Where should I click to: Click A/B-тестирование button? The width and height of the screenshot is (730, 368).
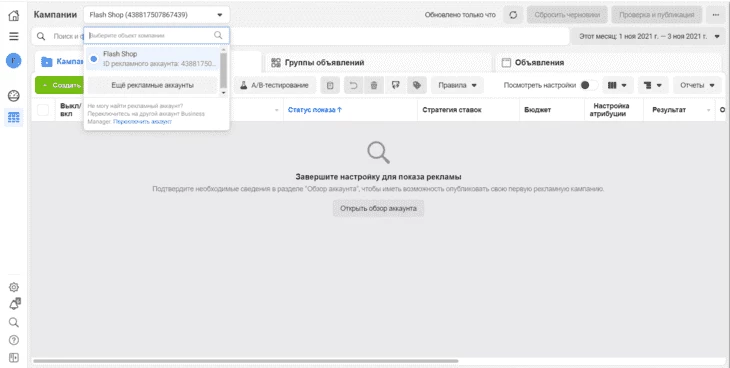click(275, 85)
